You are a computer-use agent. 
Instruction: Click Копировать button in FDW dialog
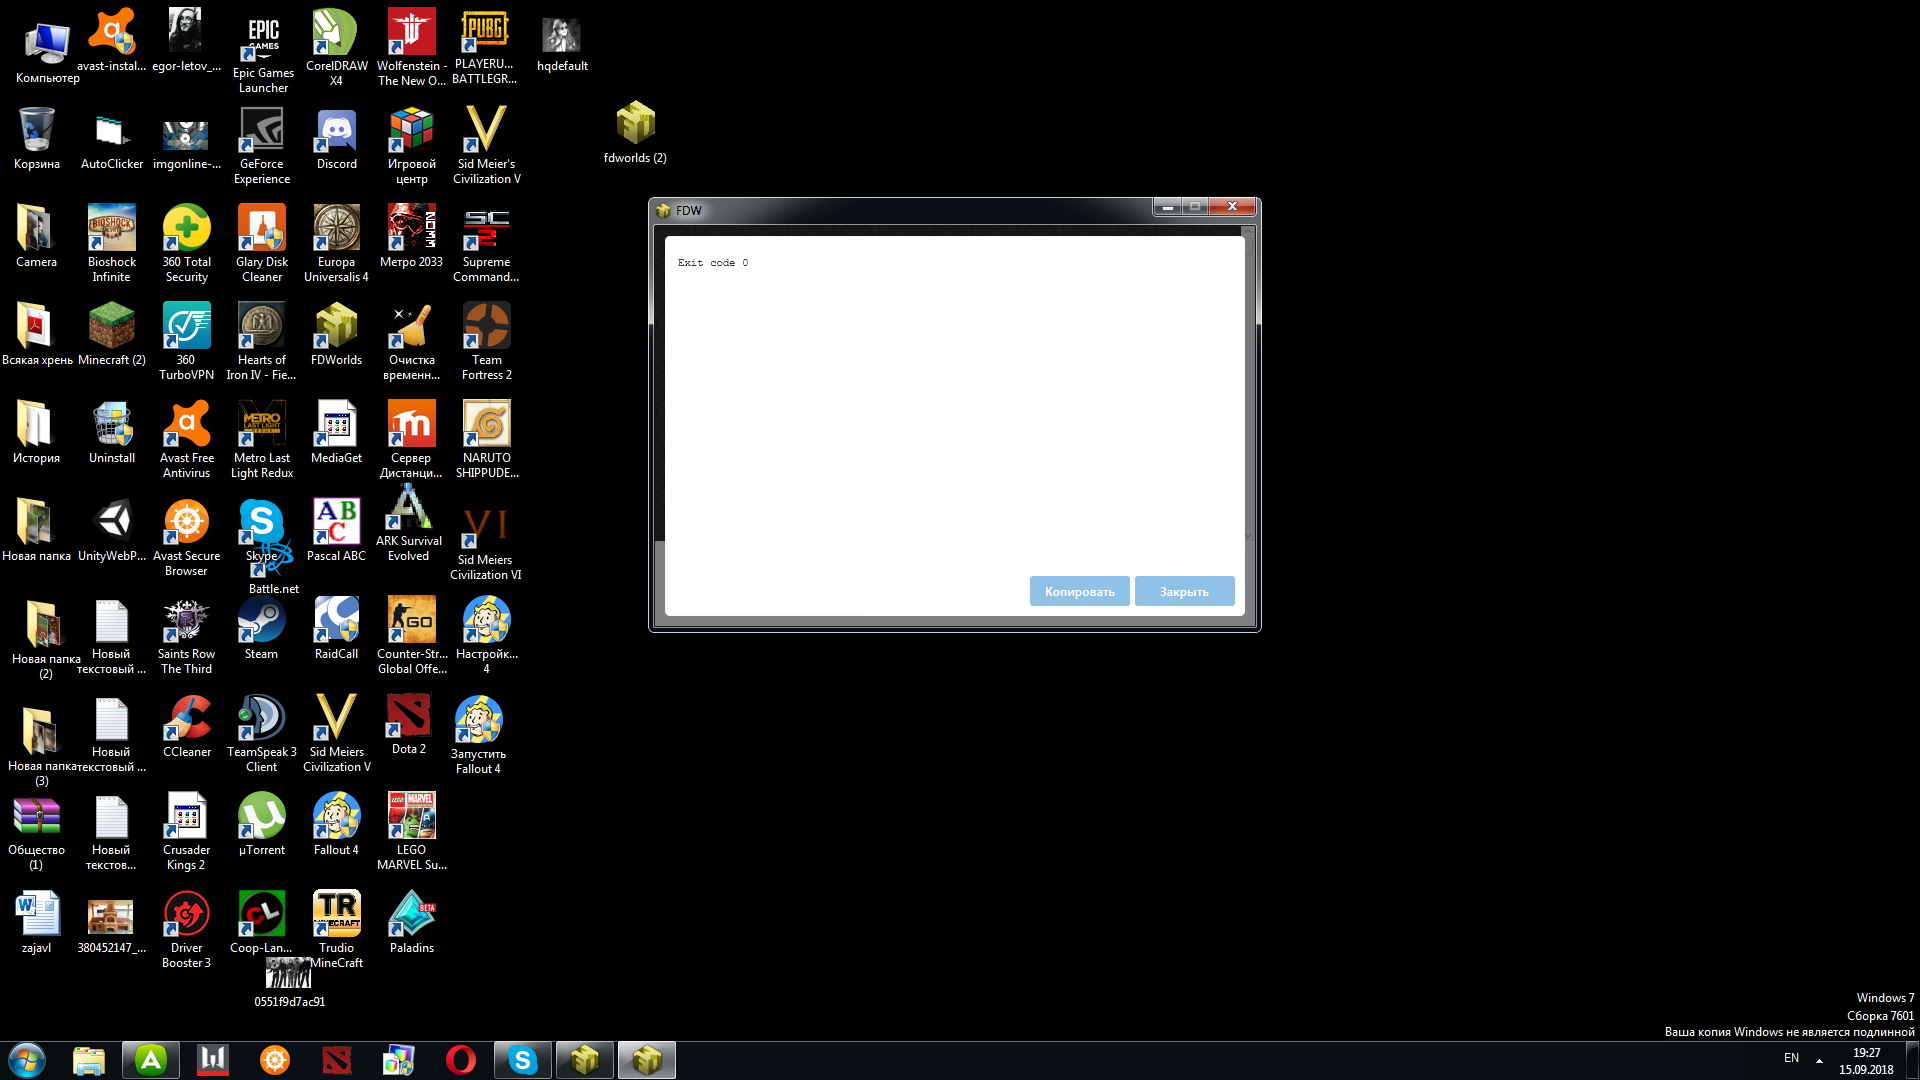pos(1080,591)
